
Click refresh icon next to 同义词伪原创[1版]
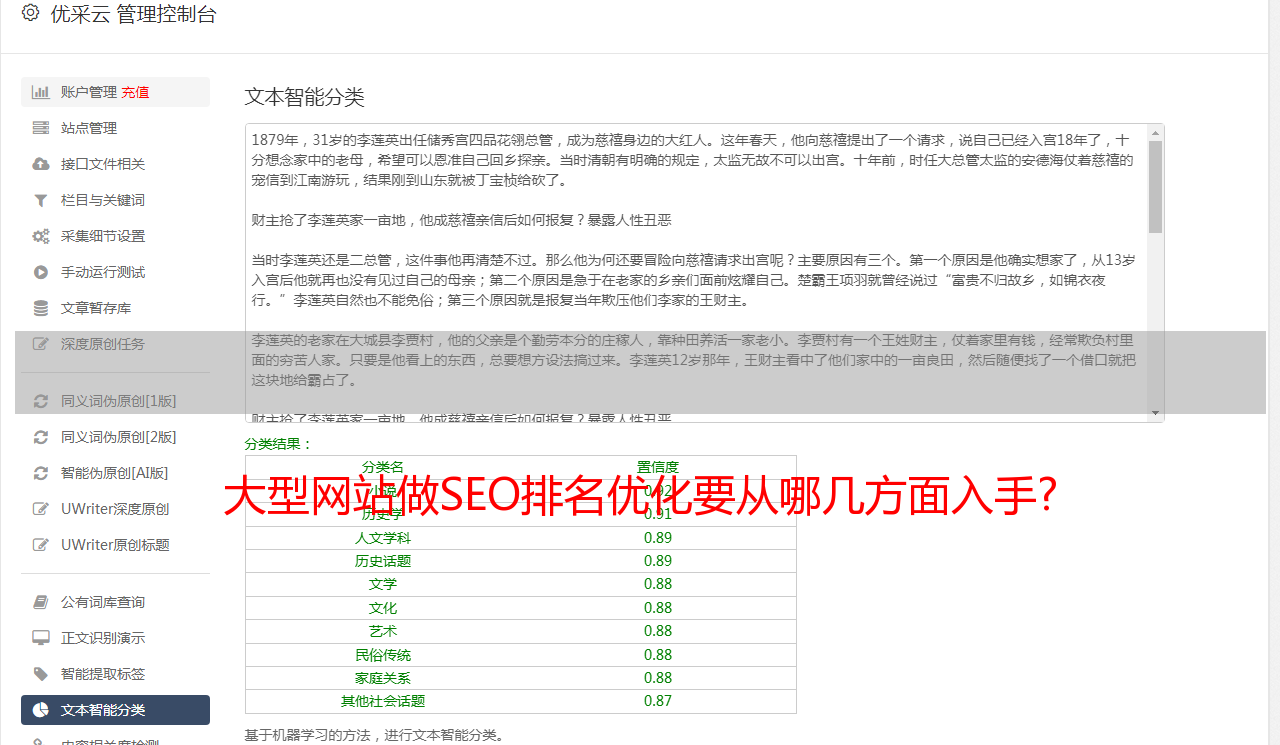pos(41,401)
